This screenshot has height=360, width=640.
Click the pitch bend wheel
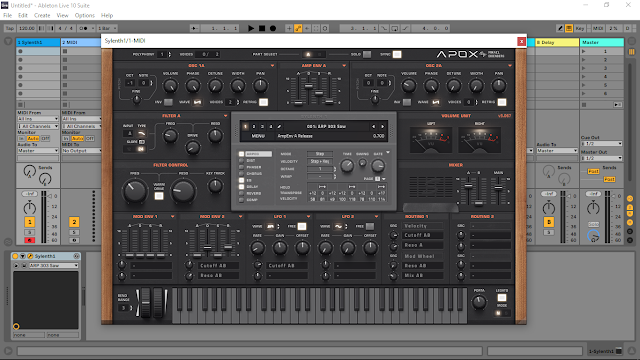point(146,302)
